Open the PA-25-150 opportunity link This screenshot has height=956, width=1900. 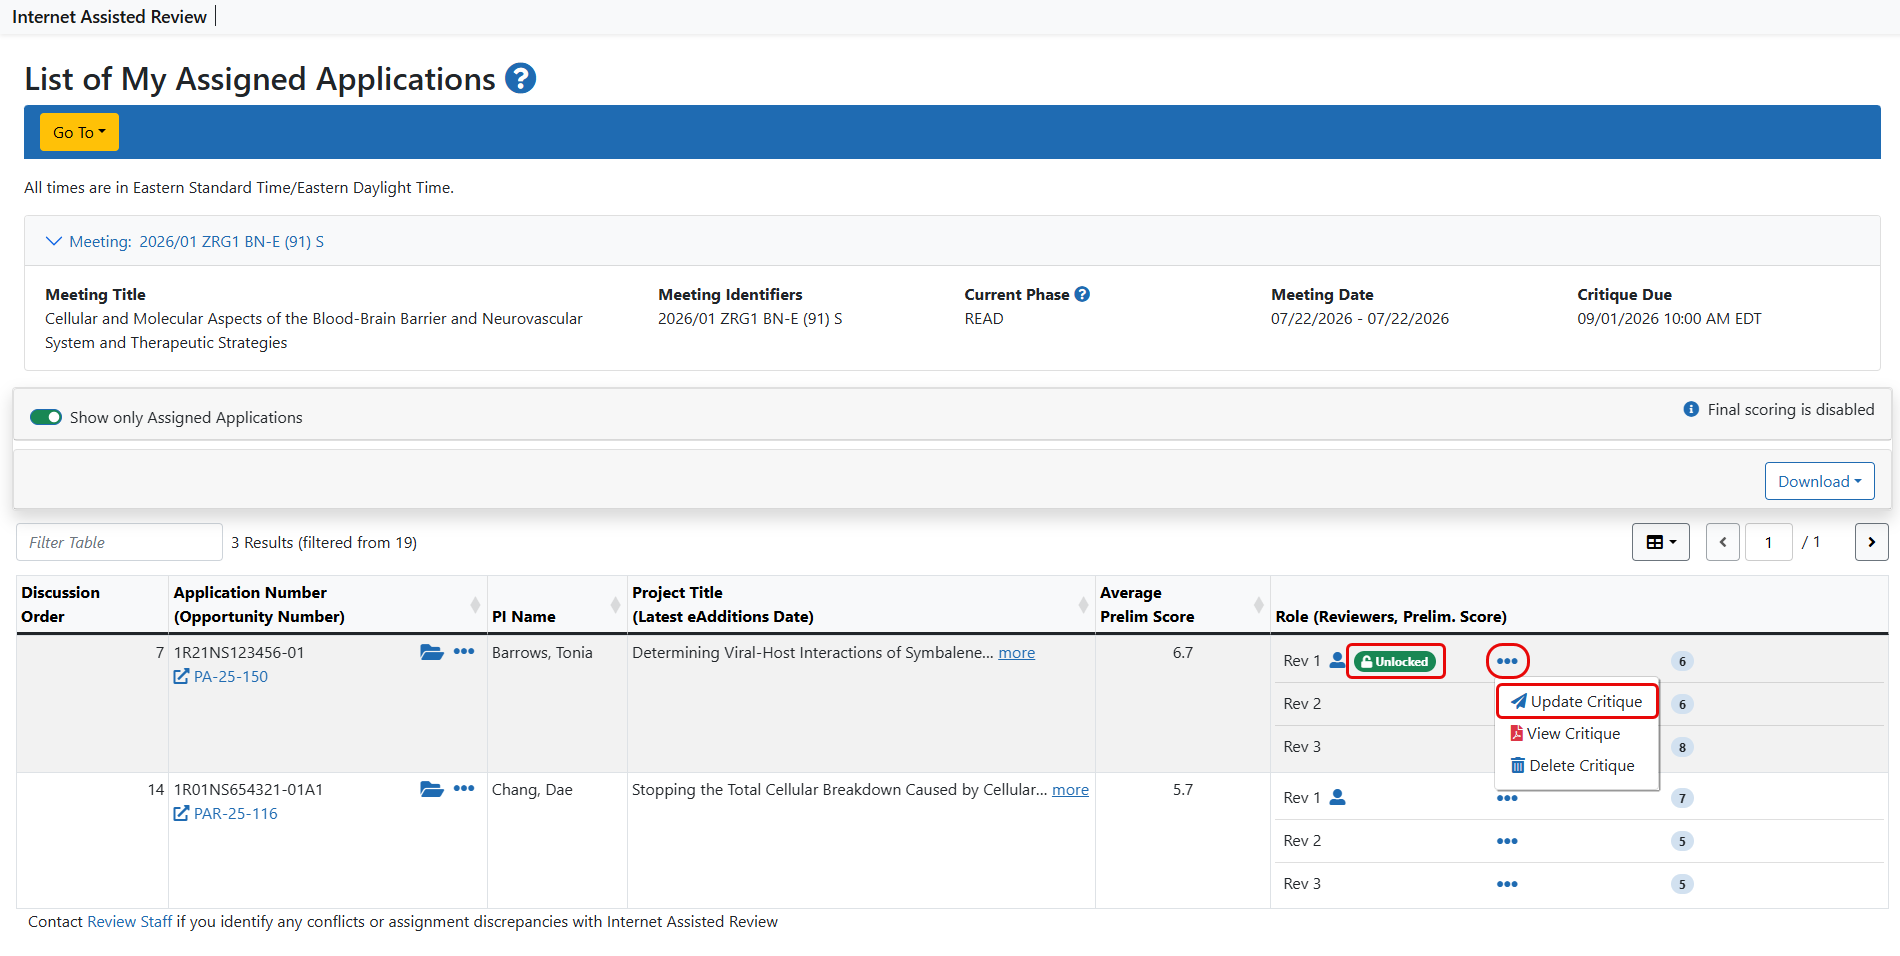221,676
